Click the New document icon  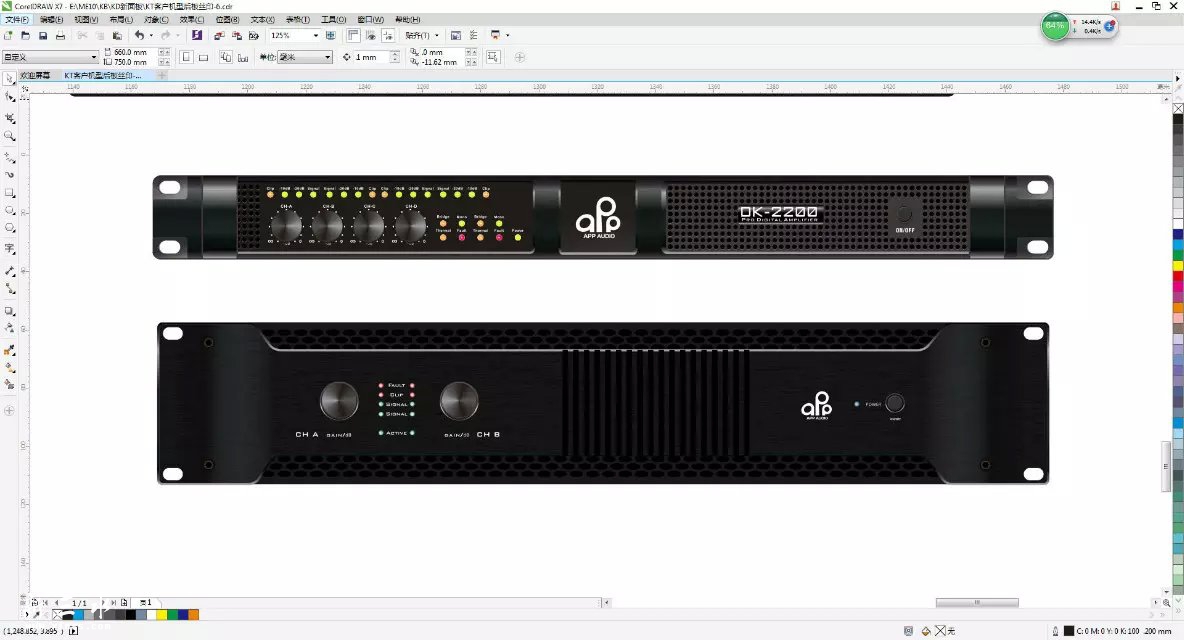(x=8, y=35)
